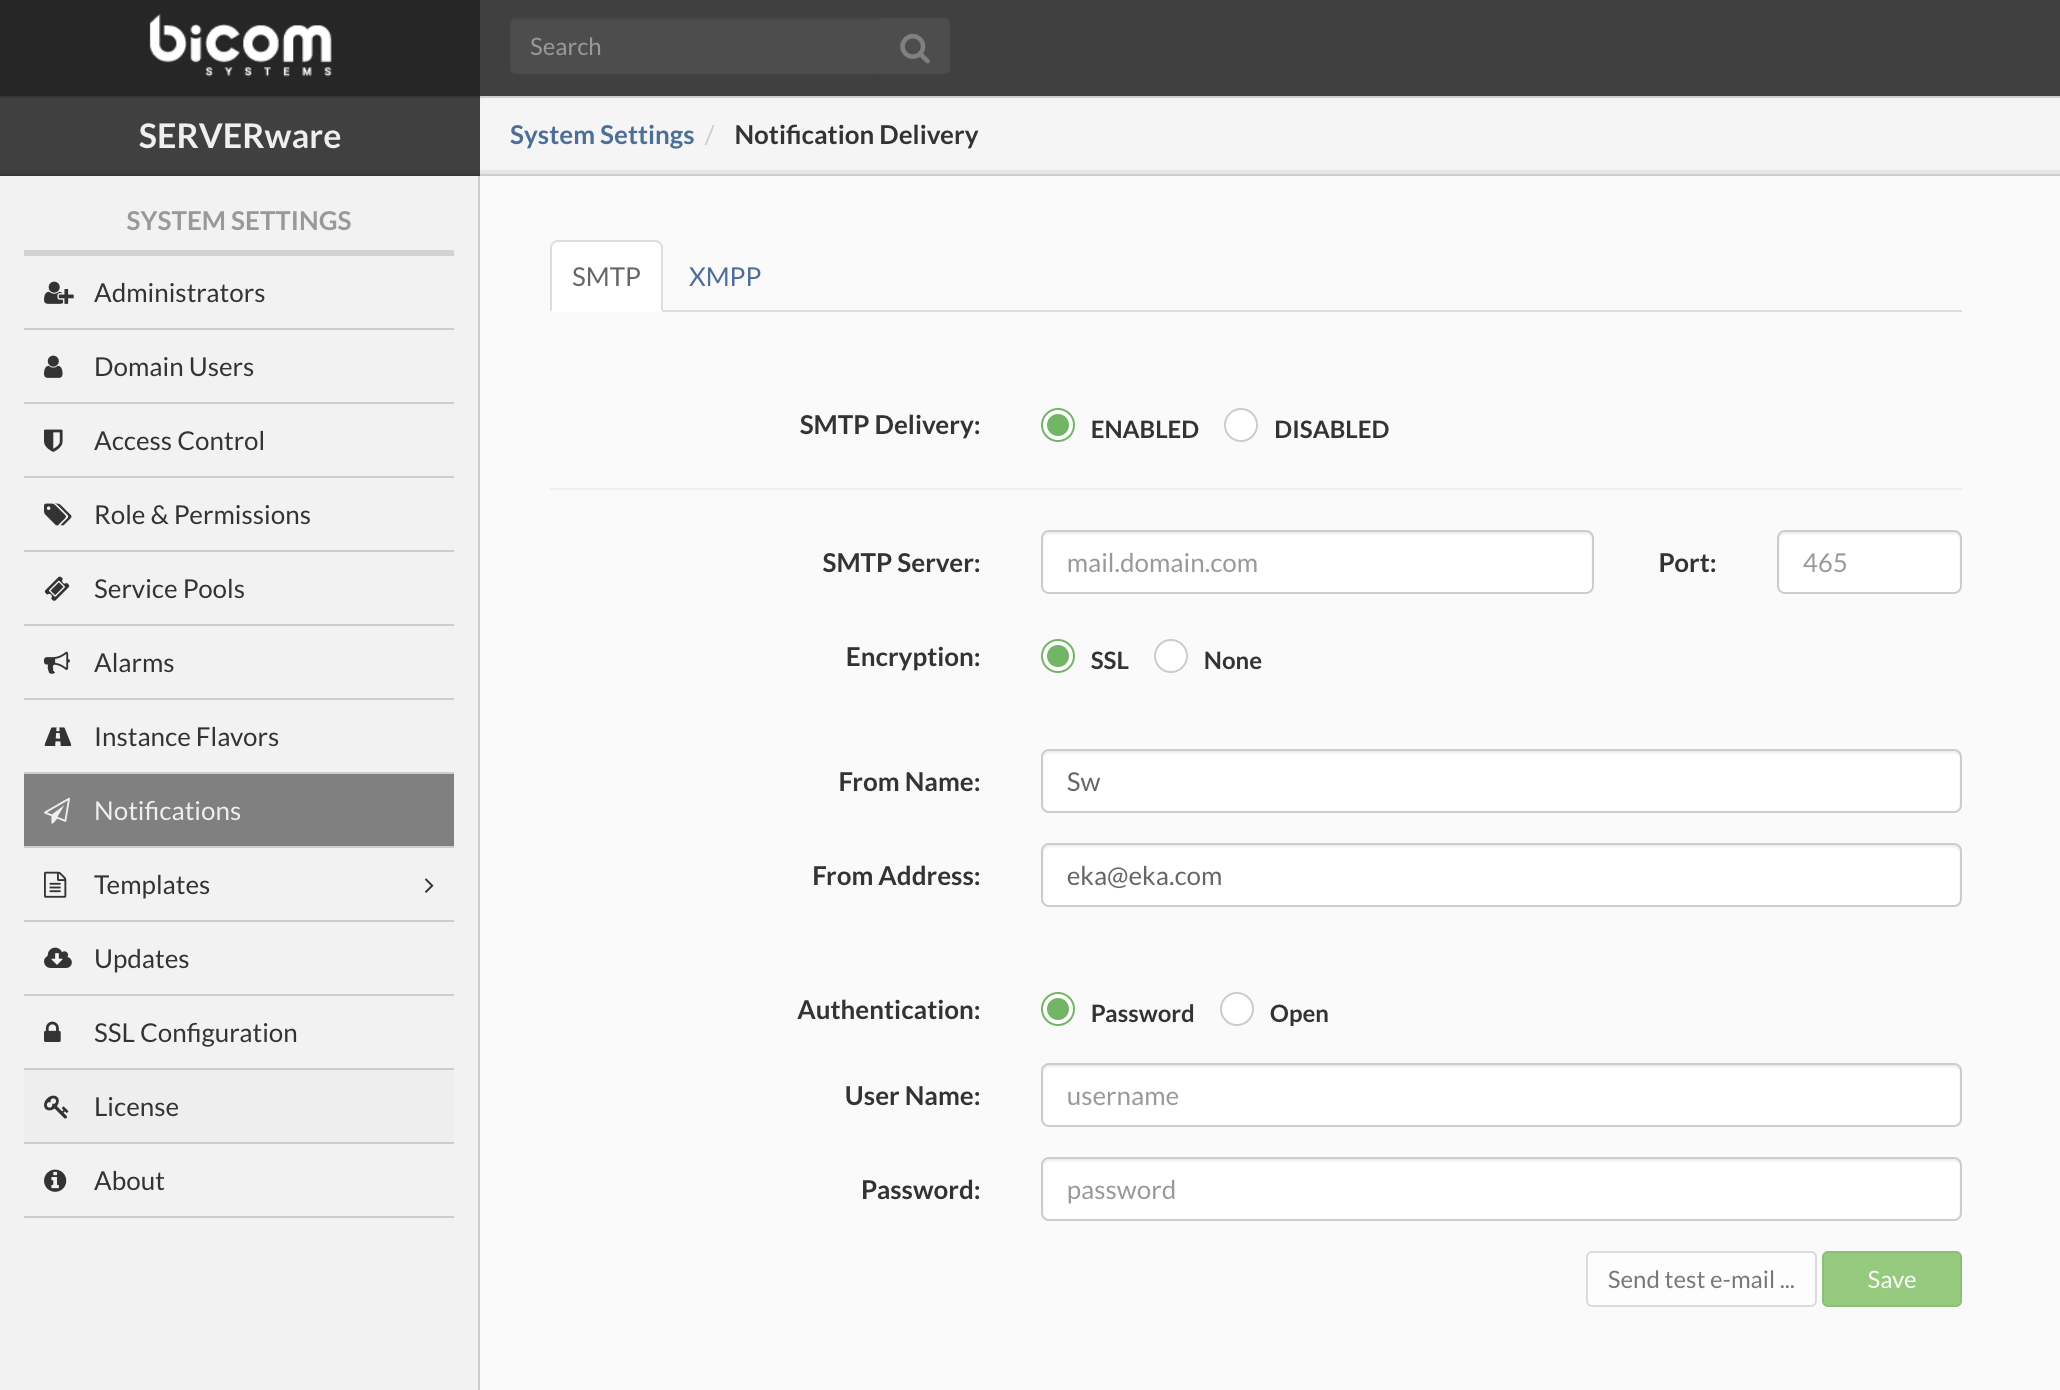This screenshot has height=1390, width=2060.
Task: Click the Save button
Action: pyautogui.click(x=1891, y=1279)
